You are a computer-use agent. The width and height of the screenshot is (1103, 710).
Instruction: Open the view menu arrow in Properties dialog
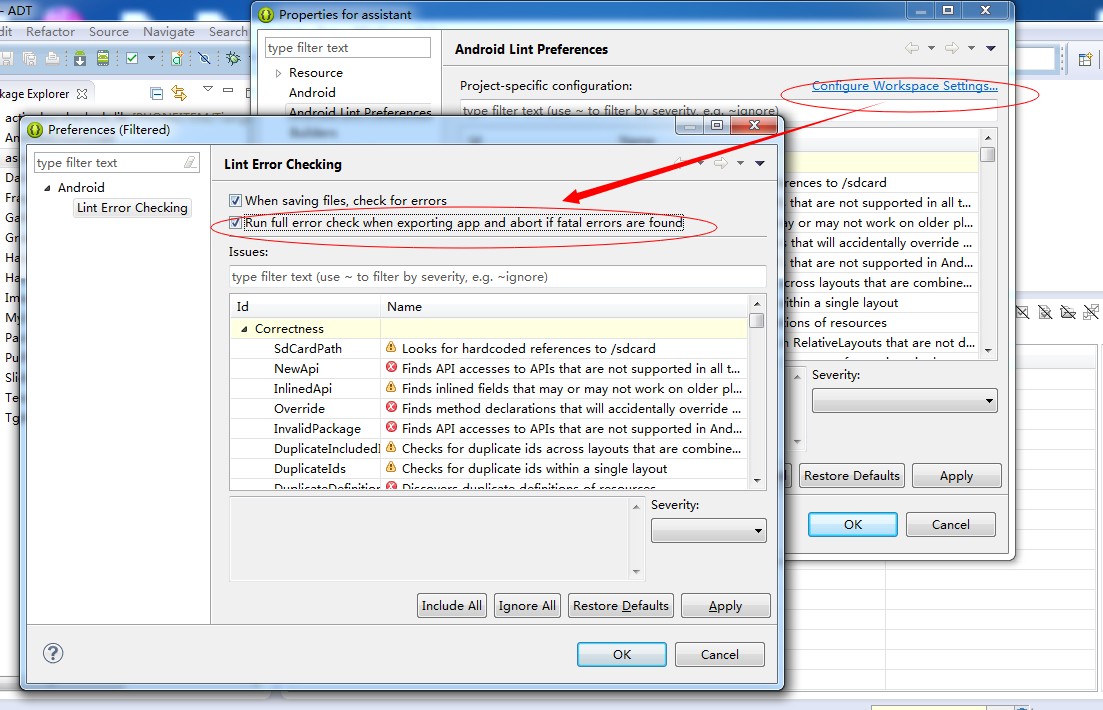coord(990,49)
